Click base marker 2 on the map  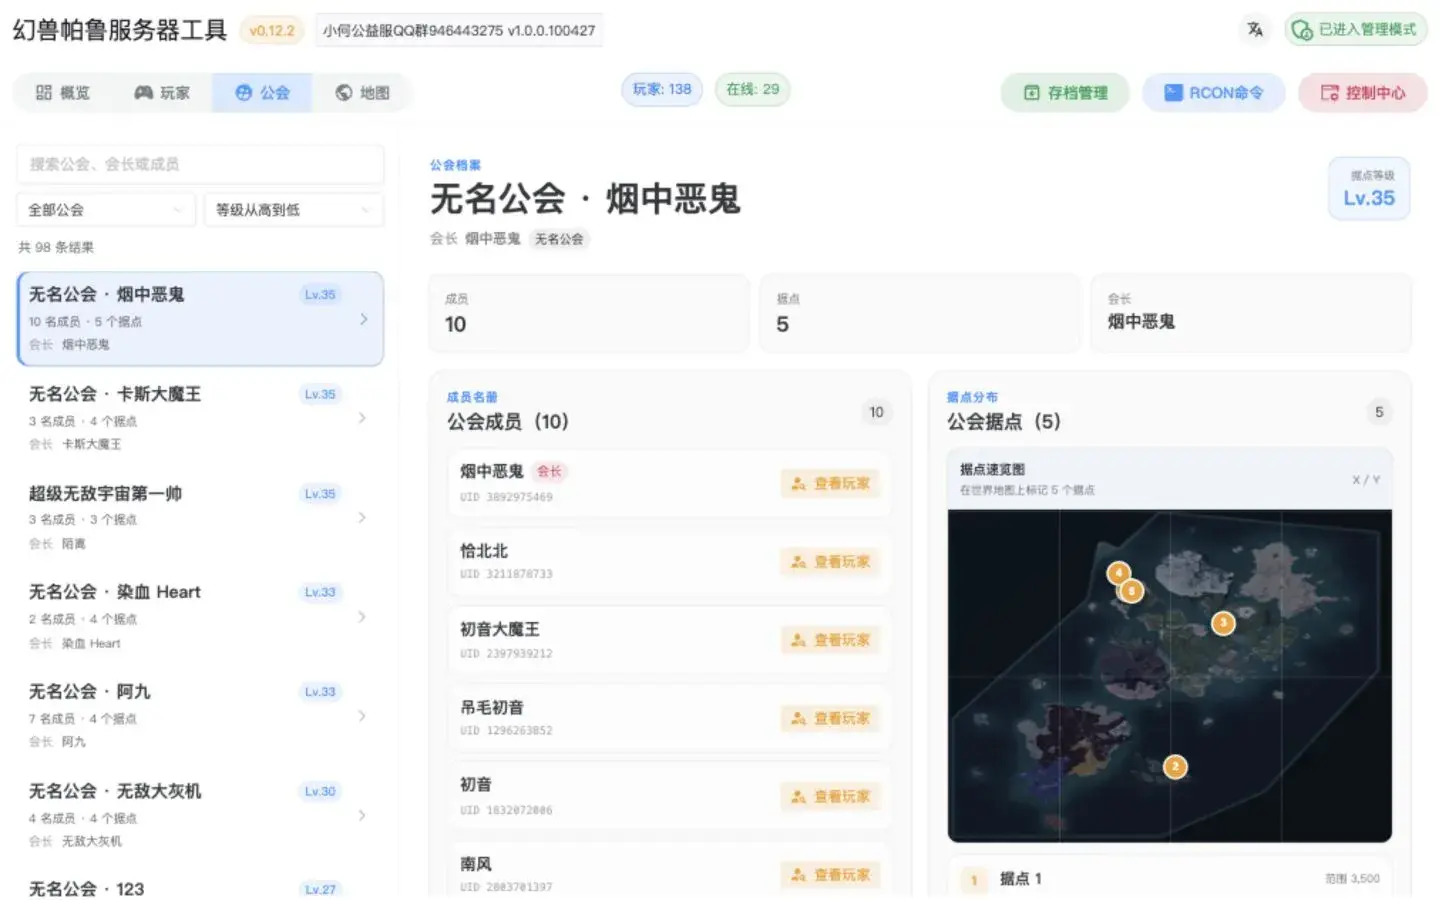point(1175,767)
